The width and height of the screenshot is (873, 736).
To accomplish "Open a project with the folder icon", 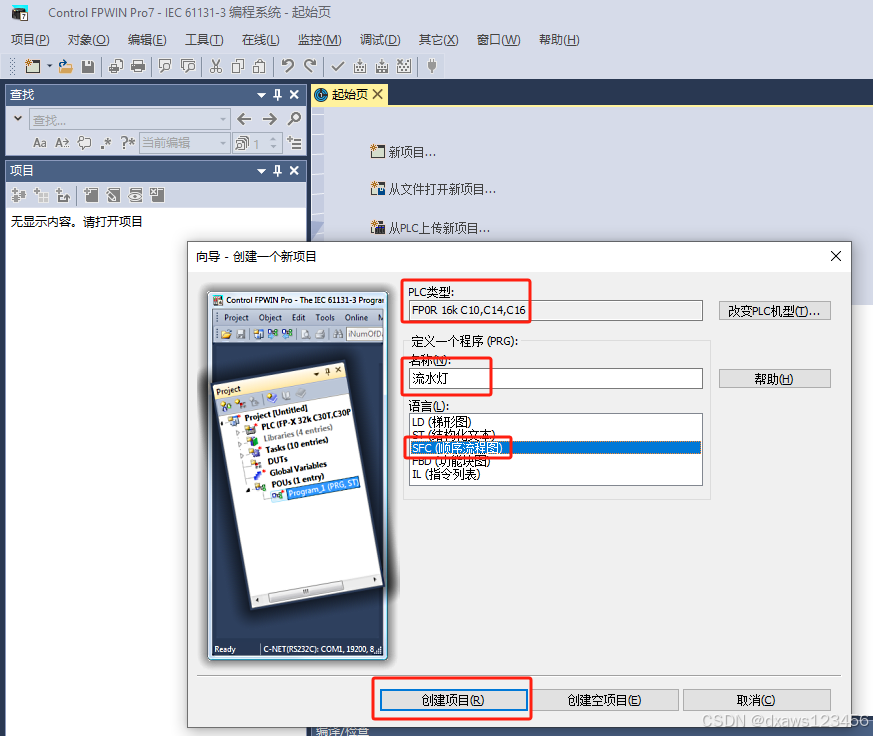I will (x=67, y=66).
